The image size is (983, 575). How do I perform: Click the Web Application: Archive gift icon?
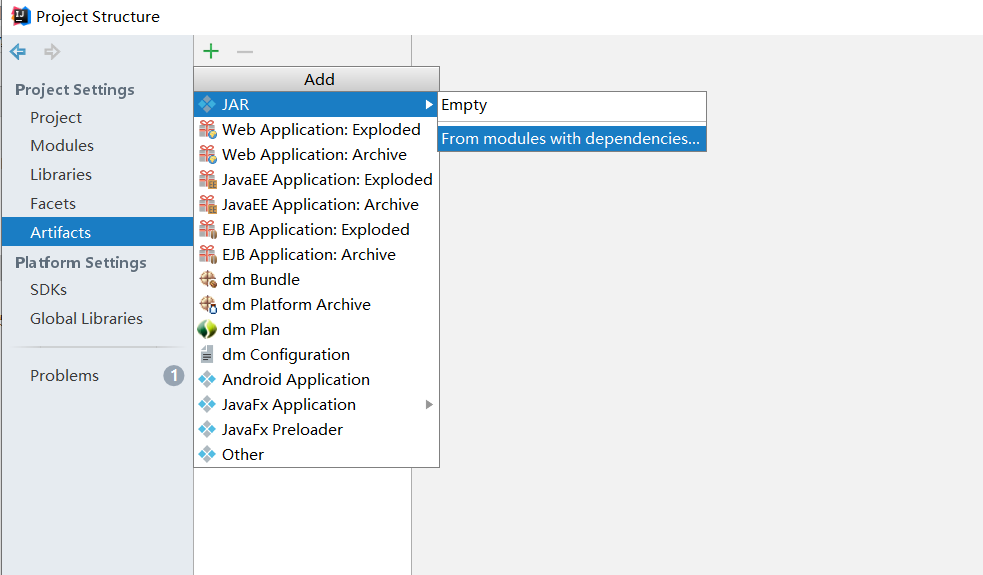point(208,154)
